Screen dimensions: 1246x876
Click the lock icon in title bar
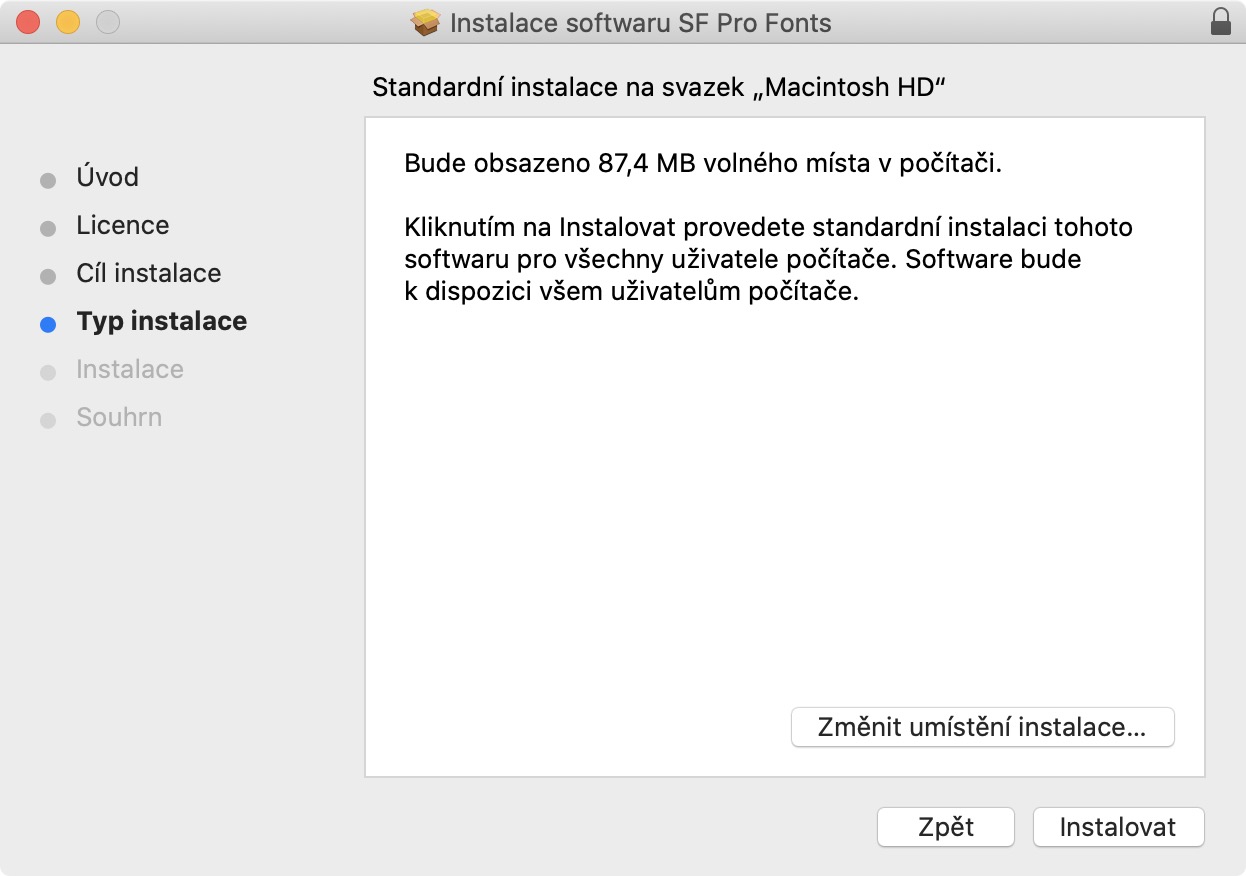pos(1220,22)
